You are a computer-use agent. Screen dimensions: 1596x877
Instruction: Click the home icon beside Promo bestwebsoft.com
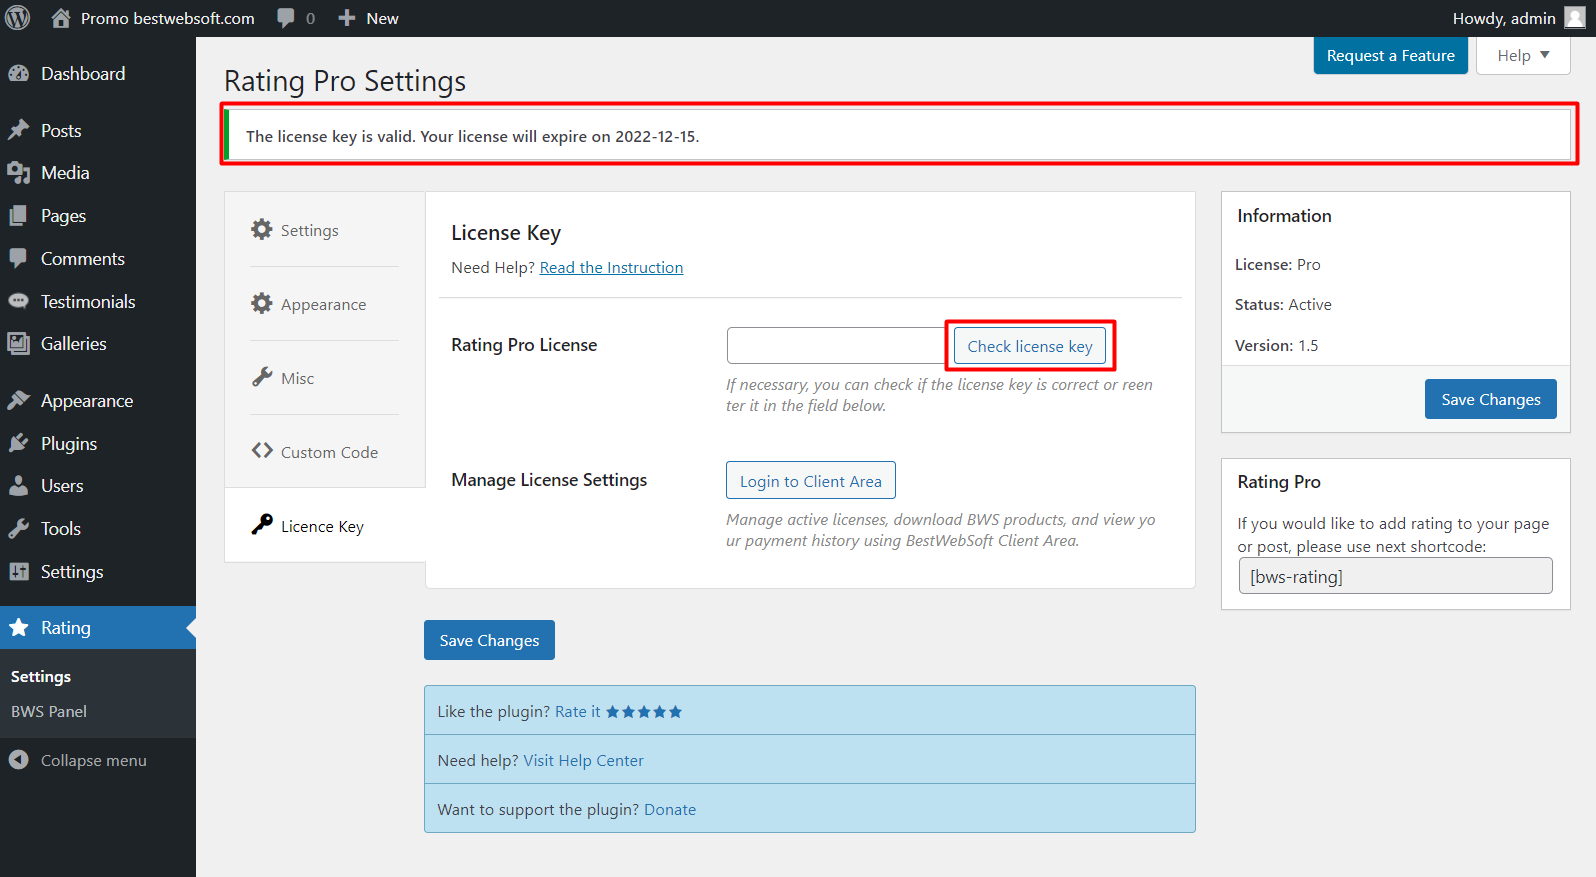(x=61, y=18)
